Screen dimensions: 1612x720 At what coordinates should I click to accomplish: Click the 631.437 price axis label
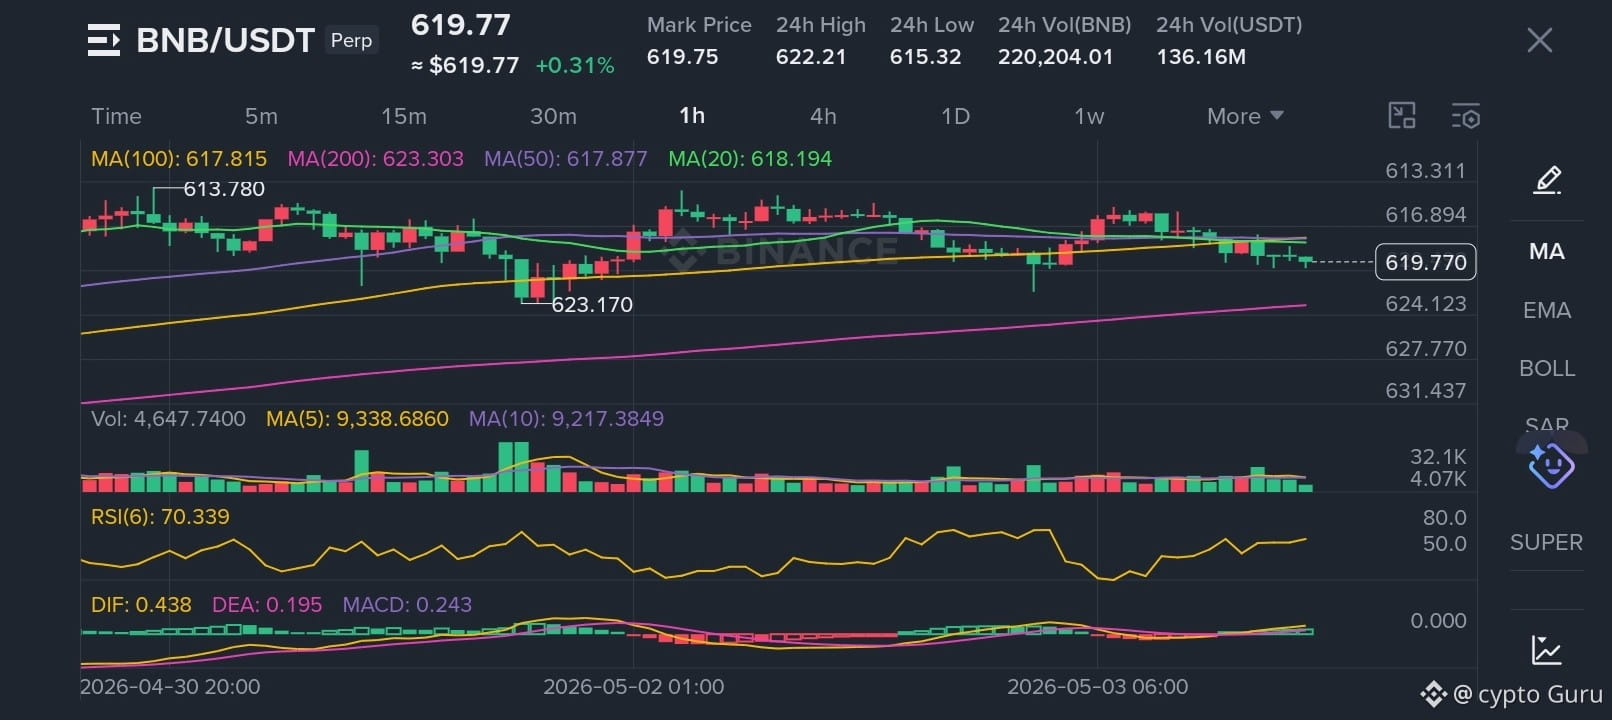pos(1426,391)
